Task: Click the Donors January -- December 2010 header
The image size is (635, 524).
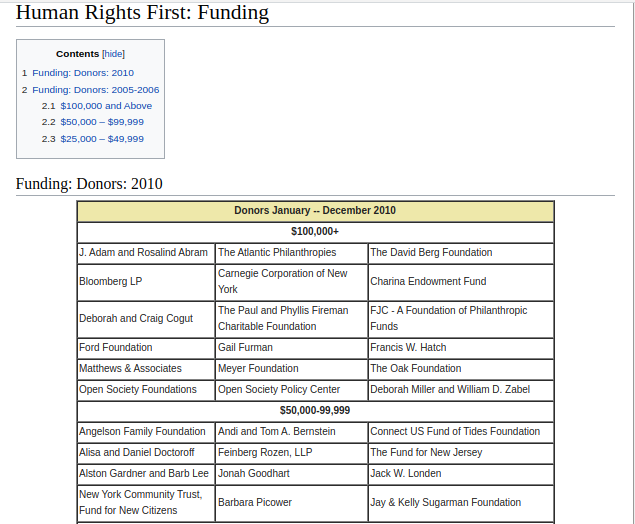Action: click(x=315, y=211)
